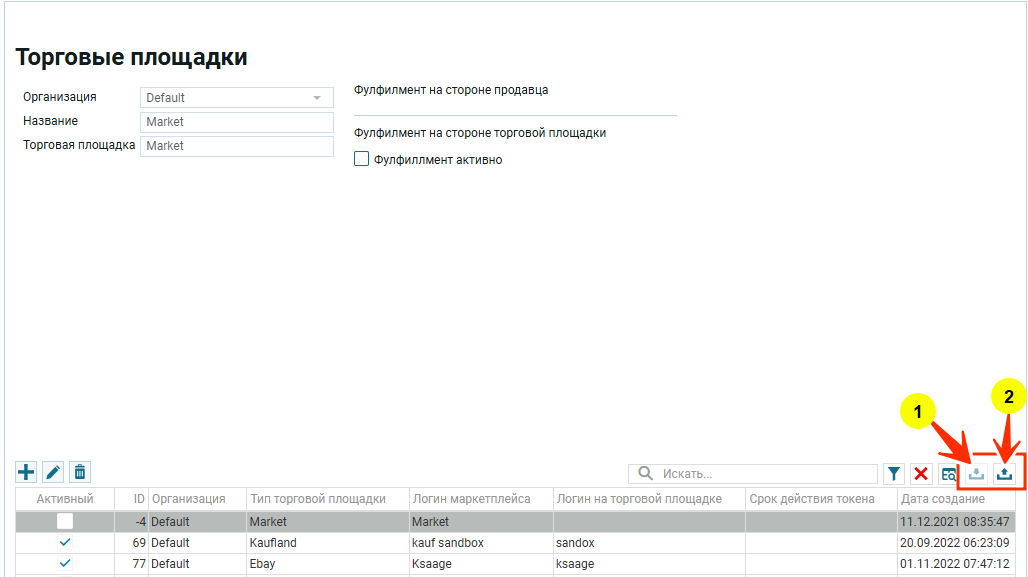This screenshot has height=577, width=1028.
Task: Sort by the ID column header
Action: pyautogui.click(x=139, y=498)
